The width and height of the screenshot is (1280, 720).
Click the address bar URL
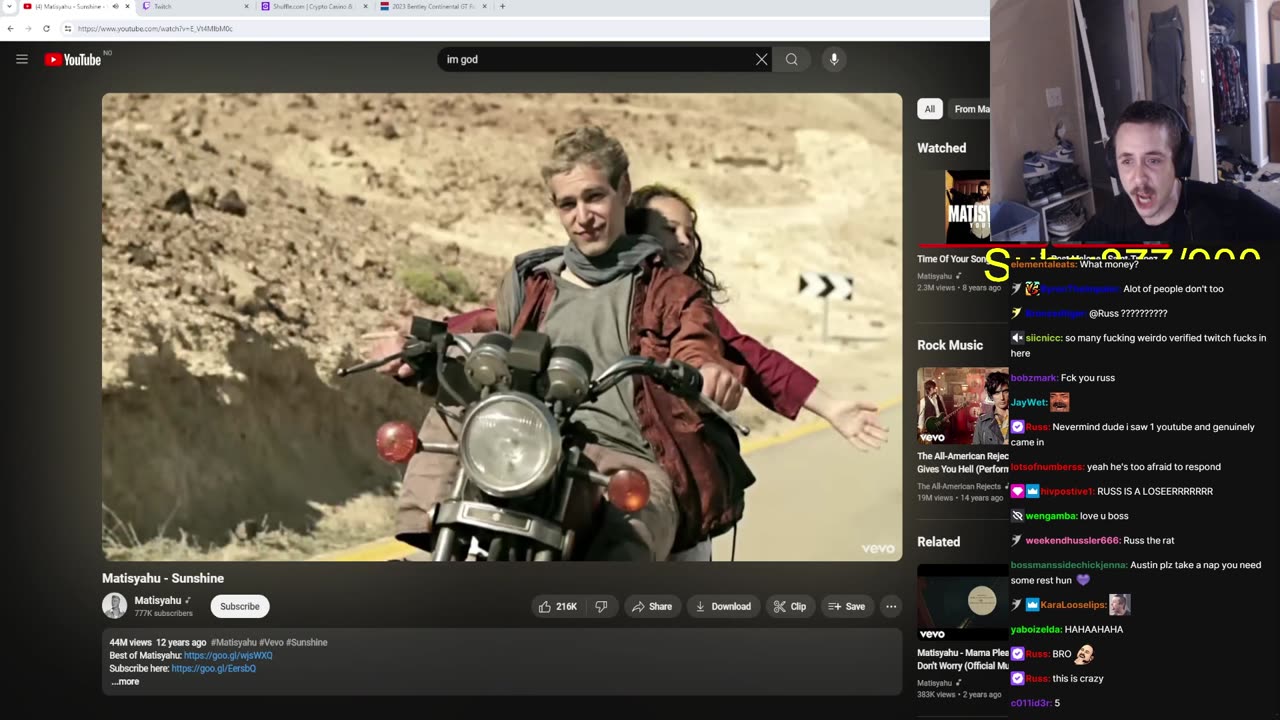tap(155, 28)
